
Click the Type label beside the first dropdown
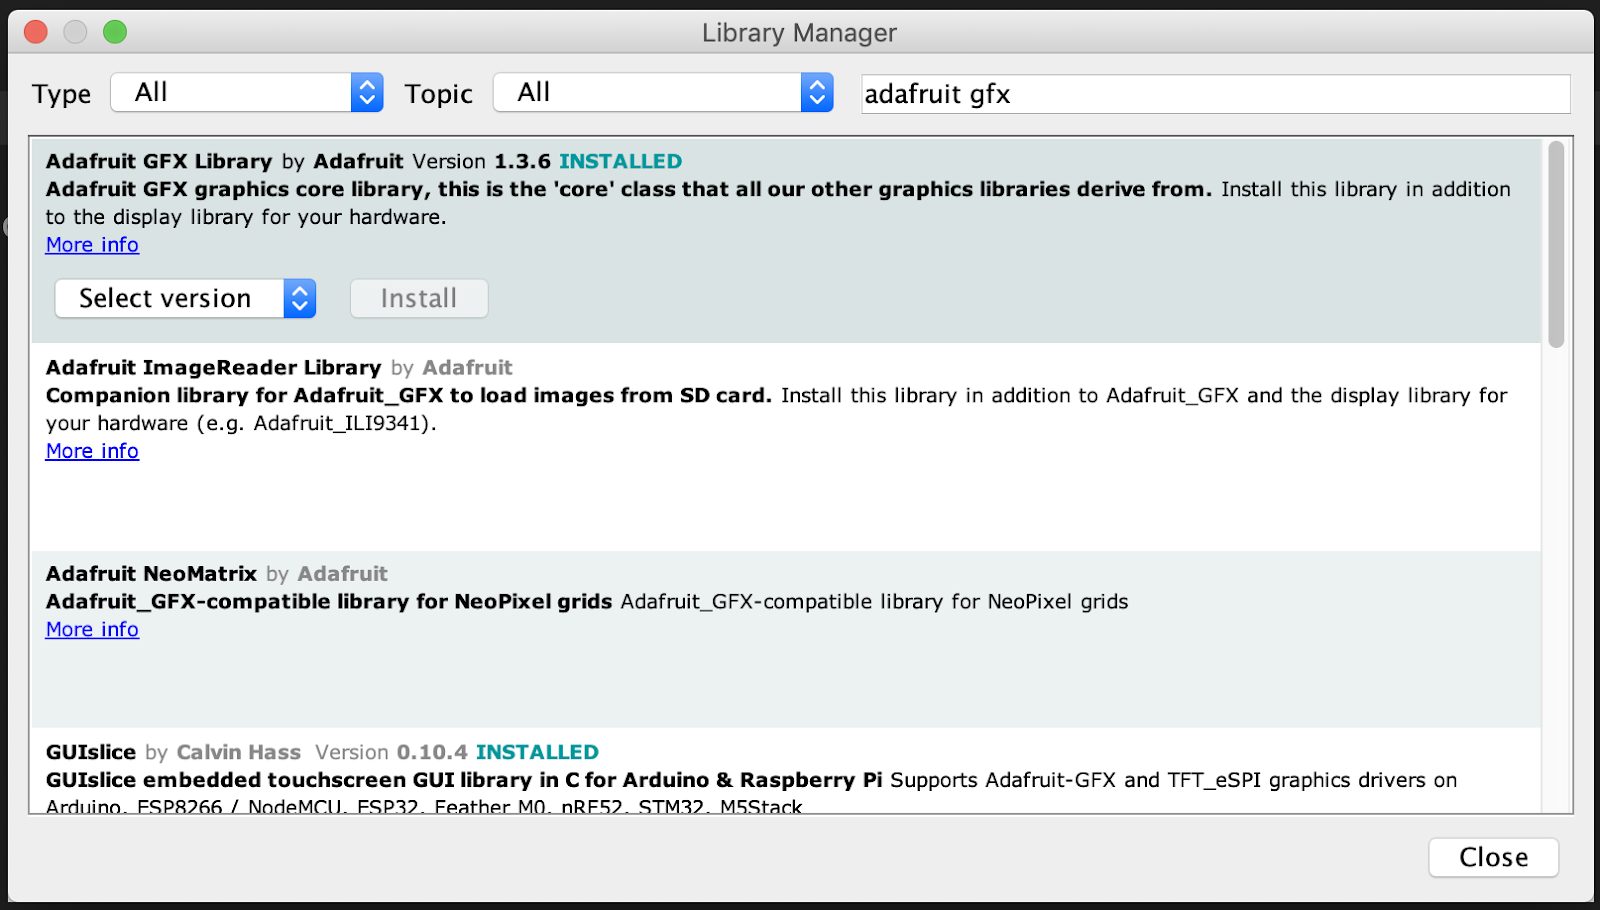[x=61, y=94]
